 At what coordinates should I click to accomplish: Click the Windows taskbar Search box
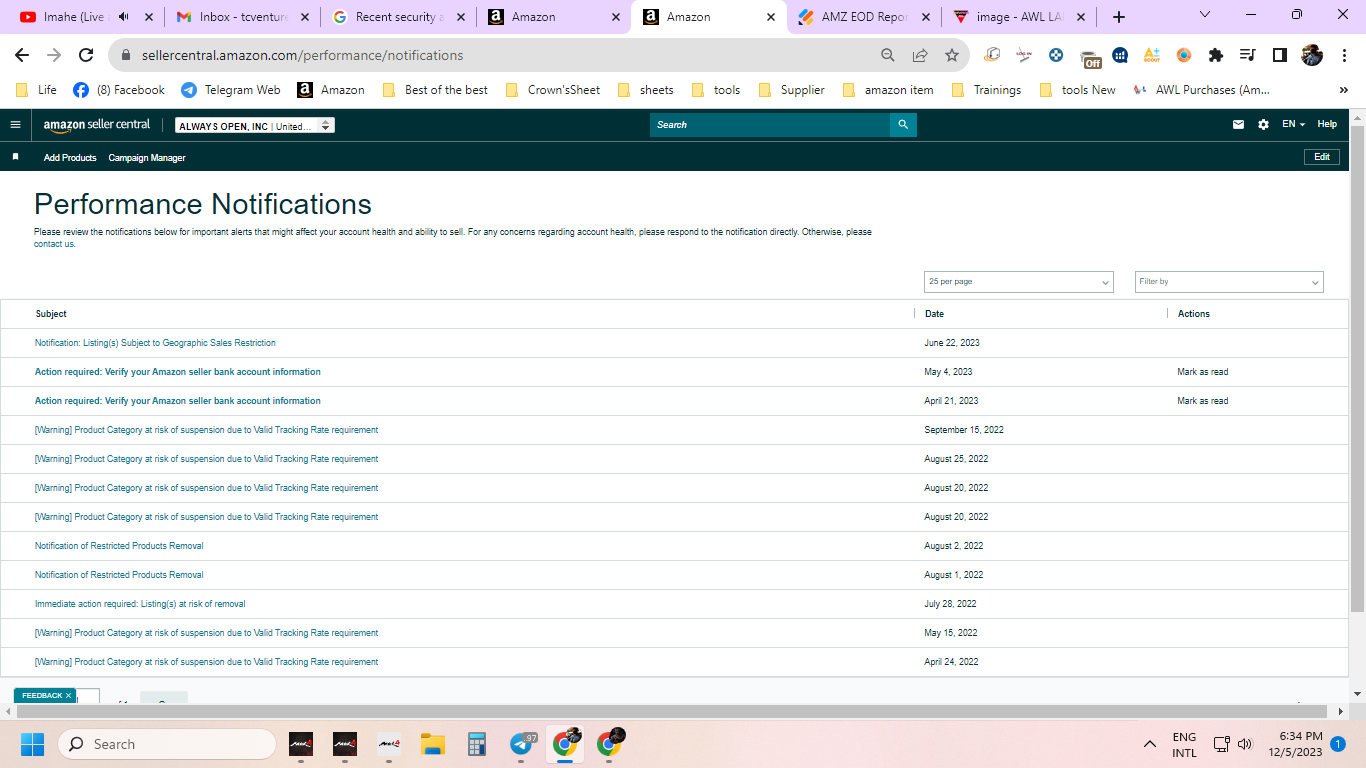(167, 744)
